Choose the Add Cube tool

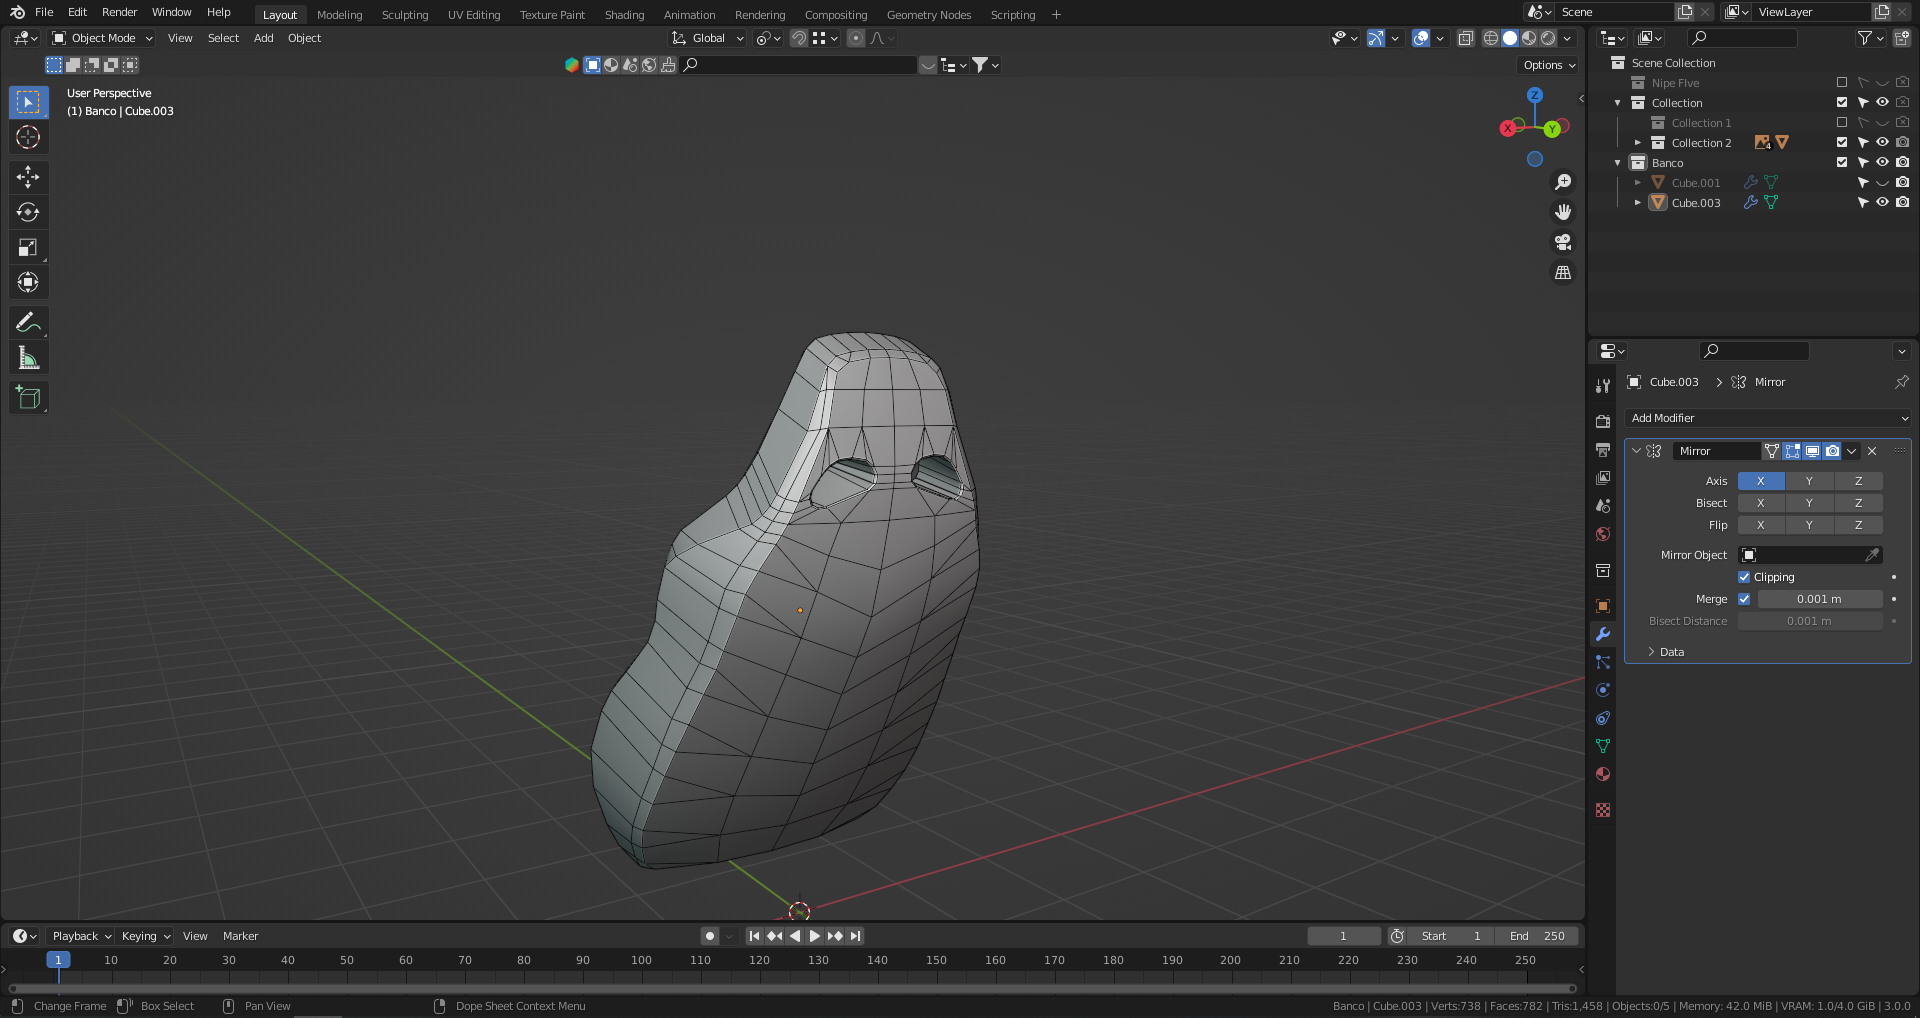coord(28,397)
